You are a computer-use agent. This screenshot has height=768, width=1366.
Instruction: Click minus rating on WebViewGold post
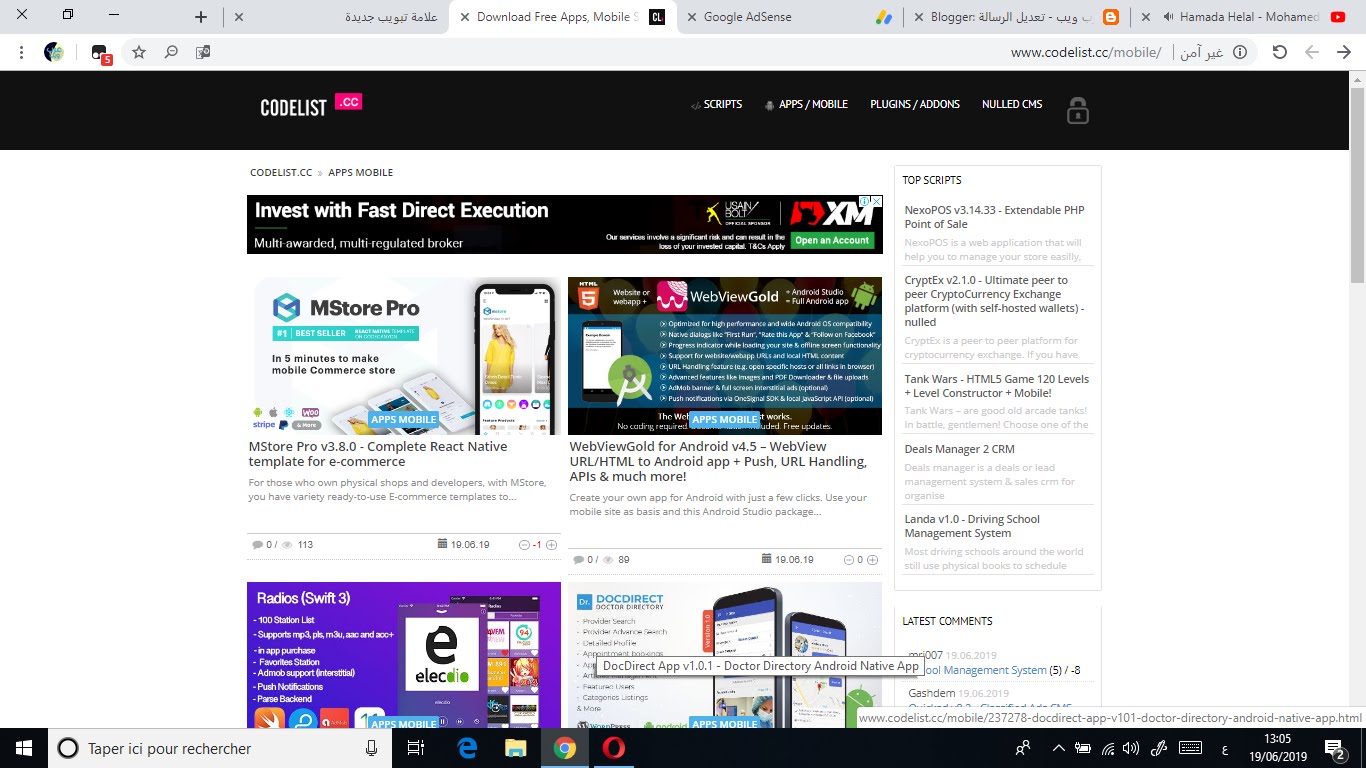tap(848, 560)
